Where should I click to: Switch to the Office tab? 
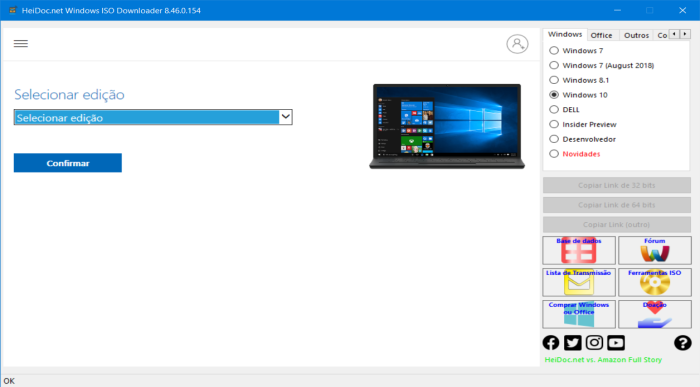(601, 35)
